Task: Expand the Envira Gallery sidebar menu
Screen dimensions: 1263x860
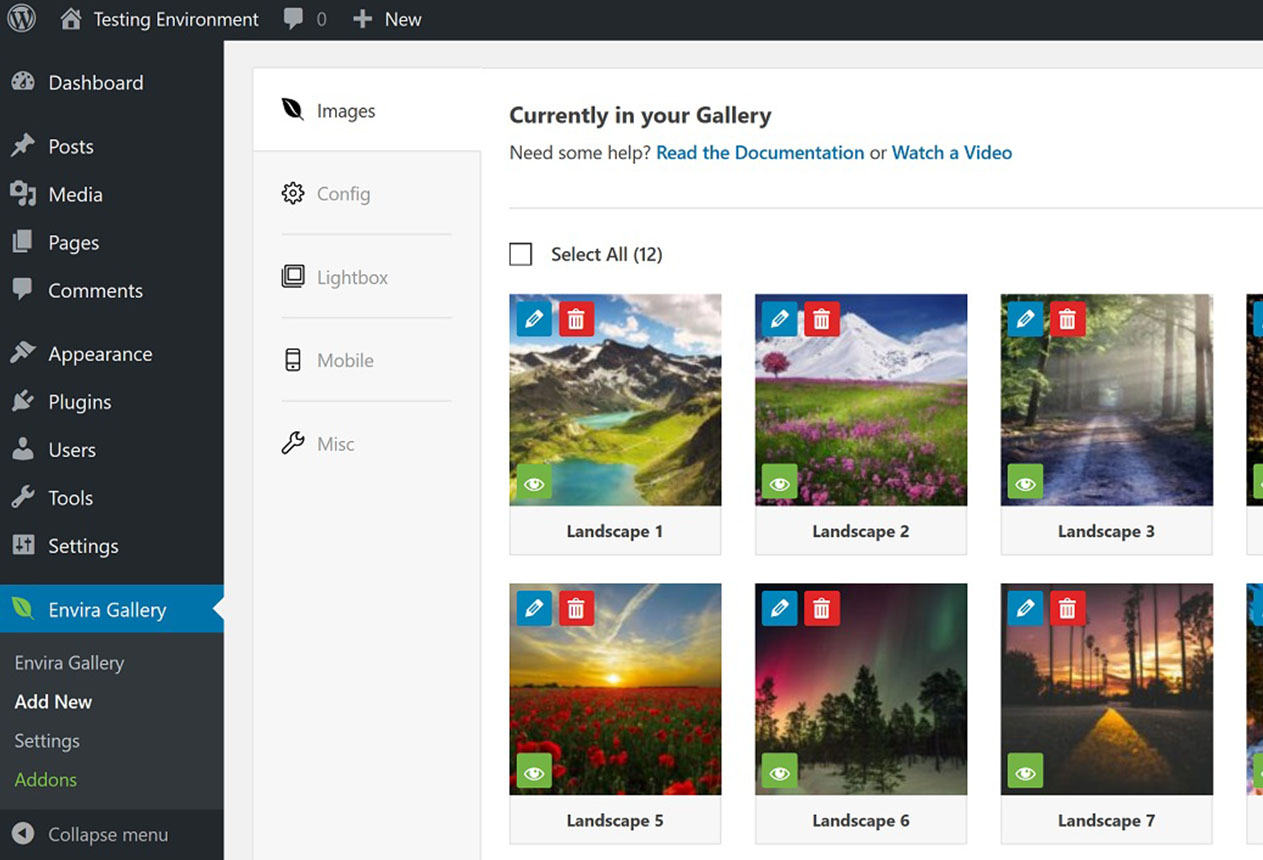Action: tap(107, 610)
